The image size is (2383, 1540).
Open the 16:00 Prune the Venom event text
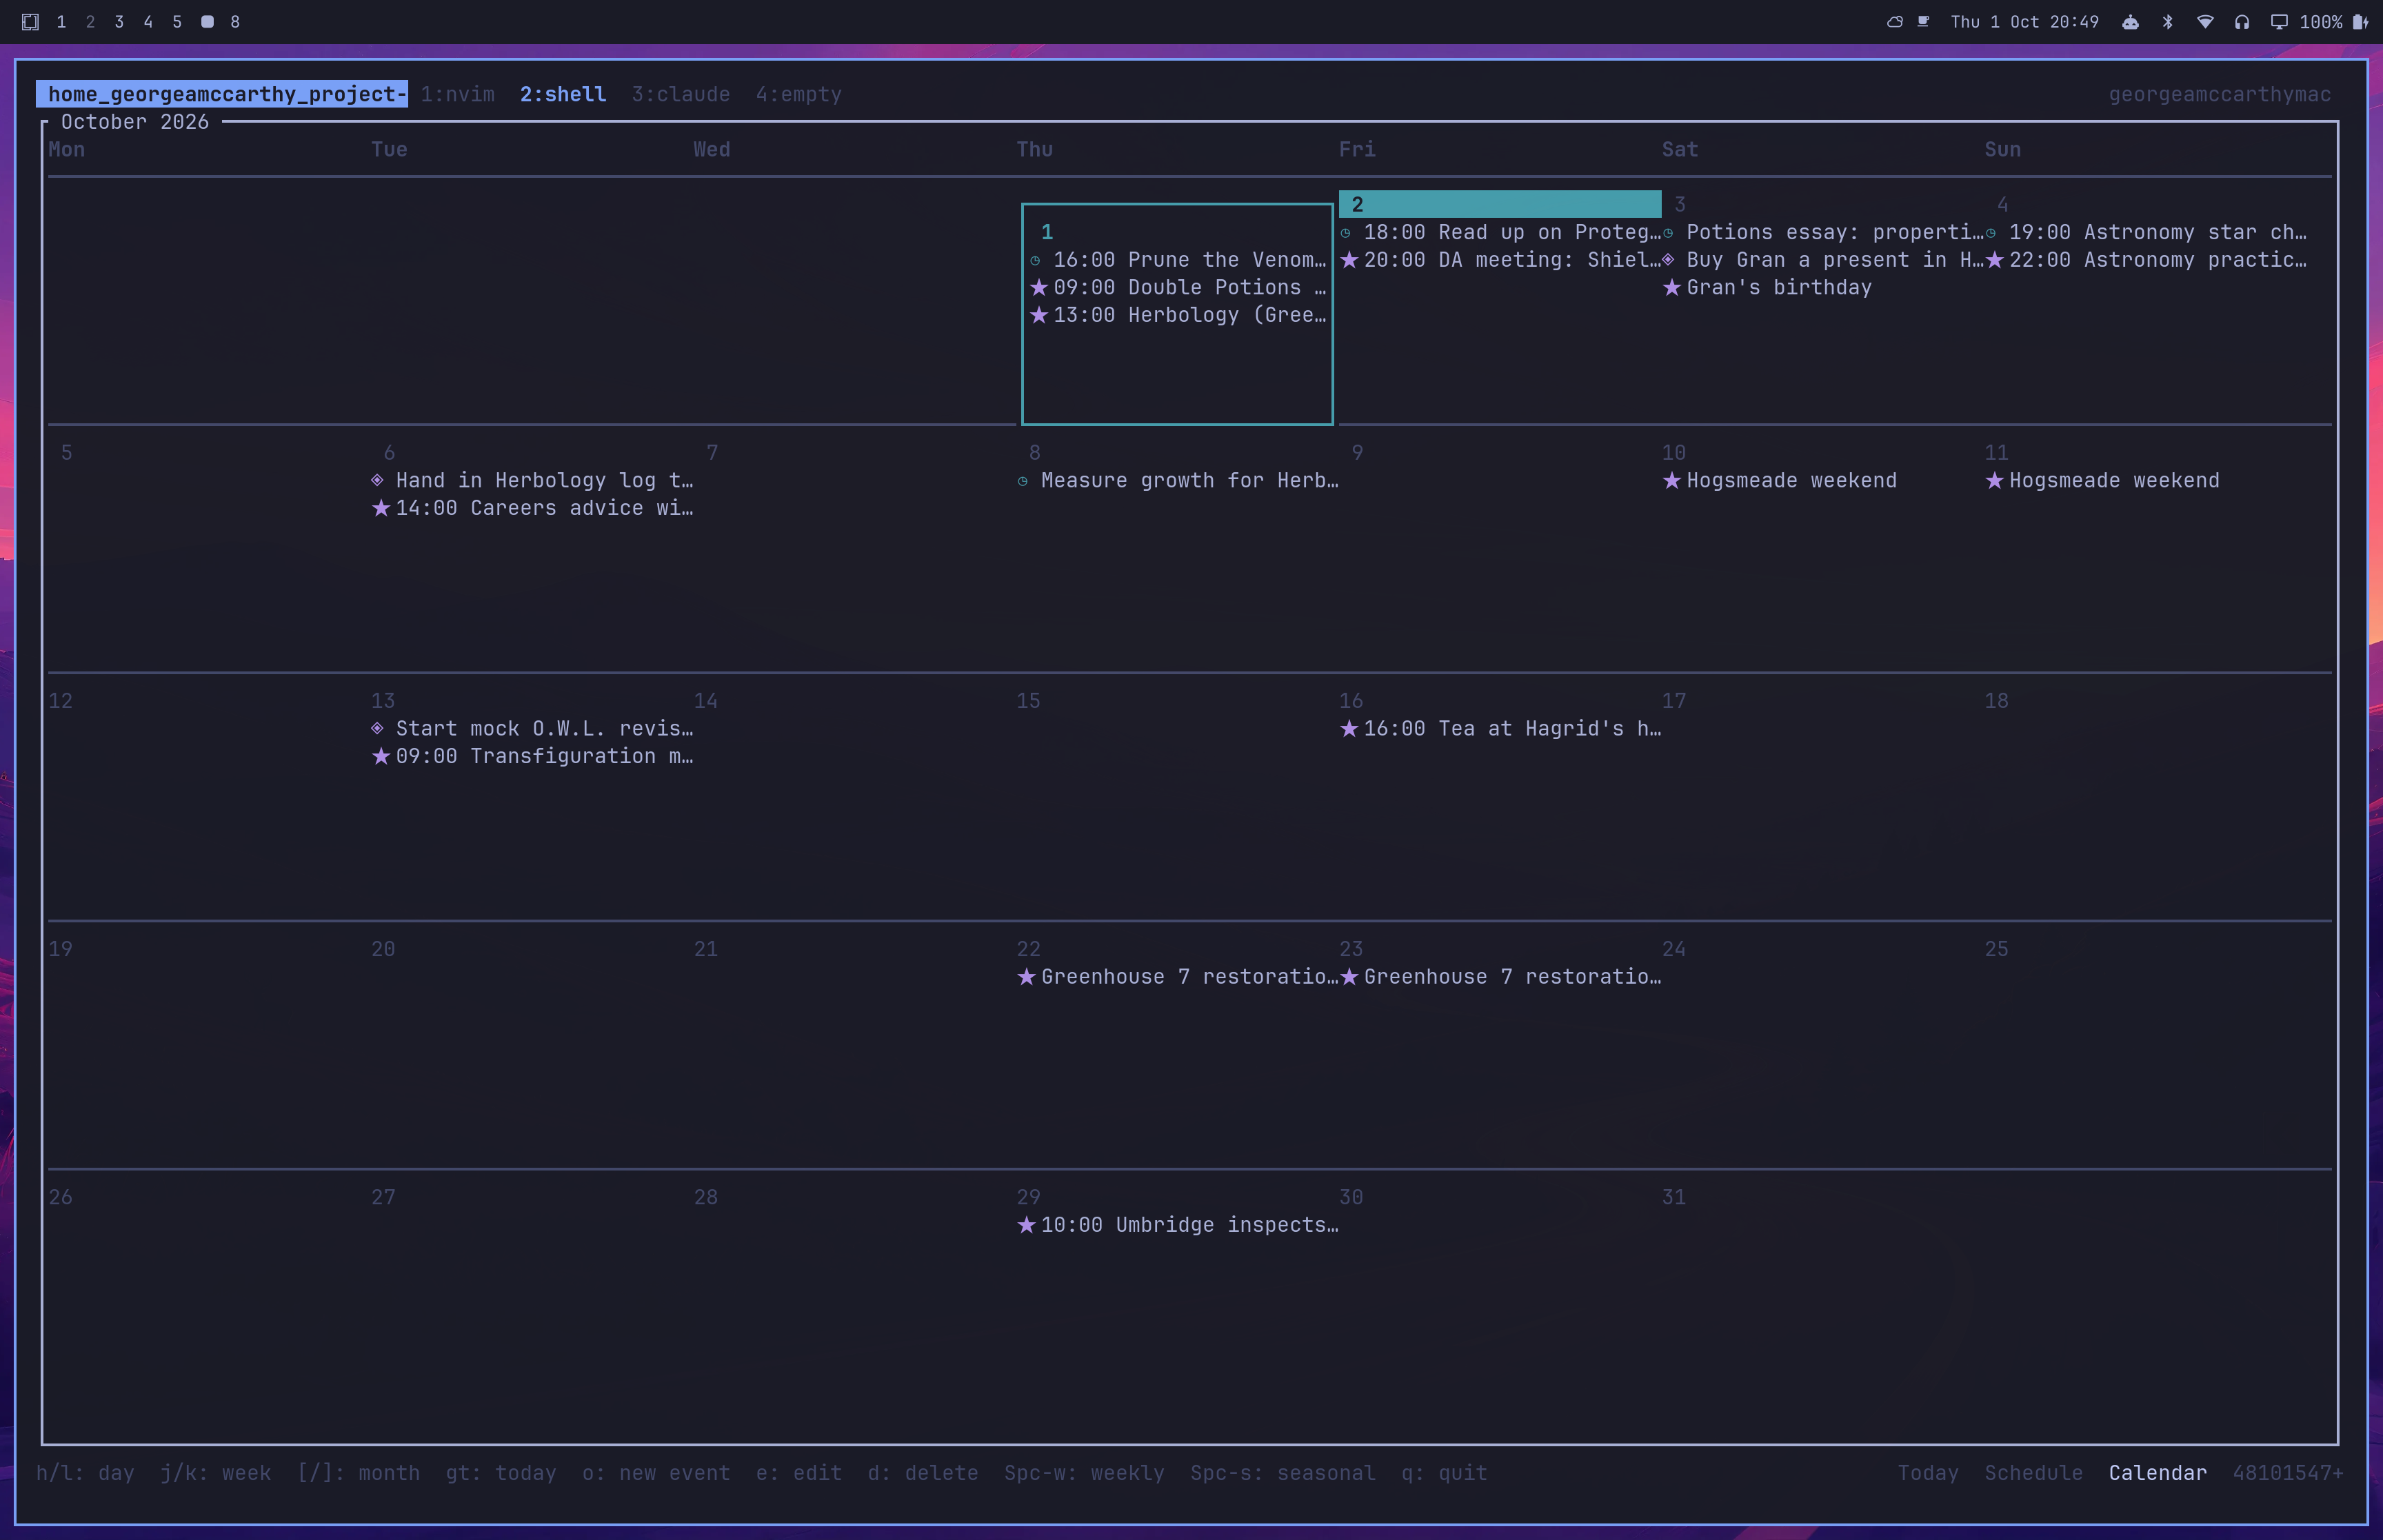[1189, 260]
